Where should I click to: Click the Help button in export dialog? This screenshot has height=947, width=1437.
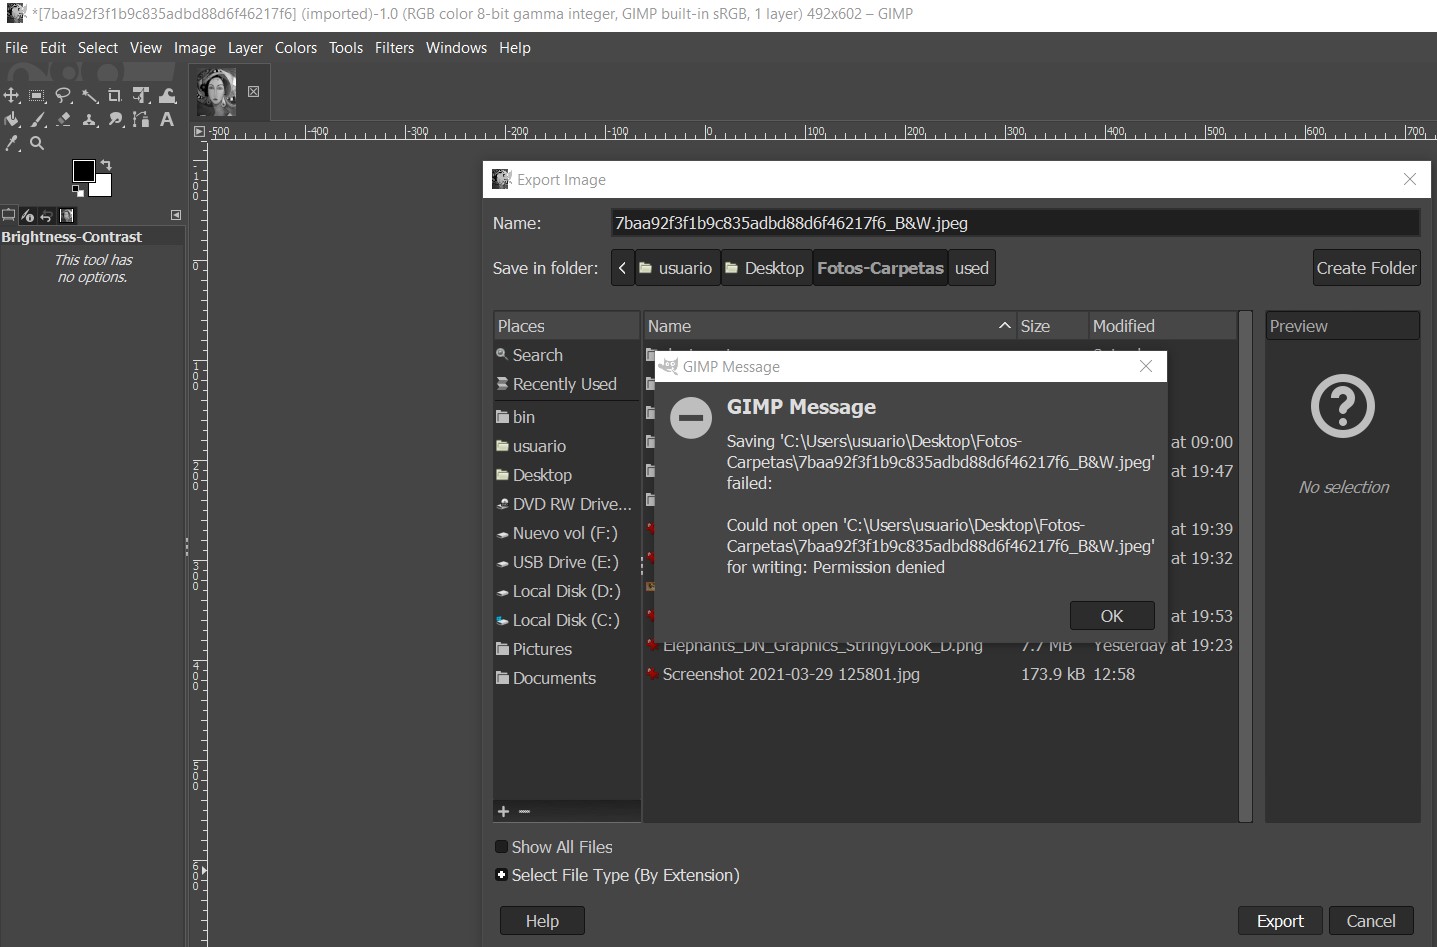coord(542,921)
